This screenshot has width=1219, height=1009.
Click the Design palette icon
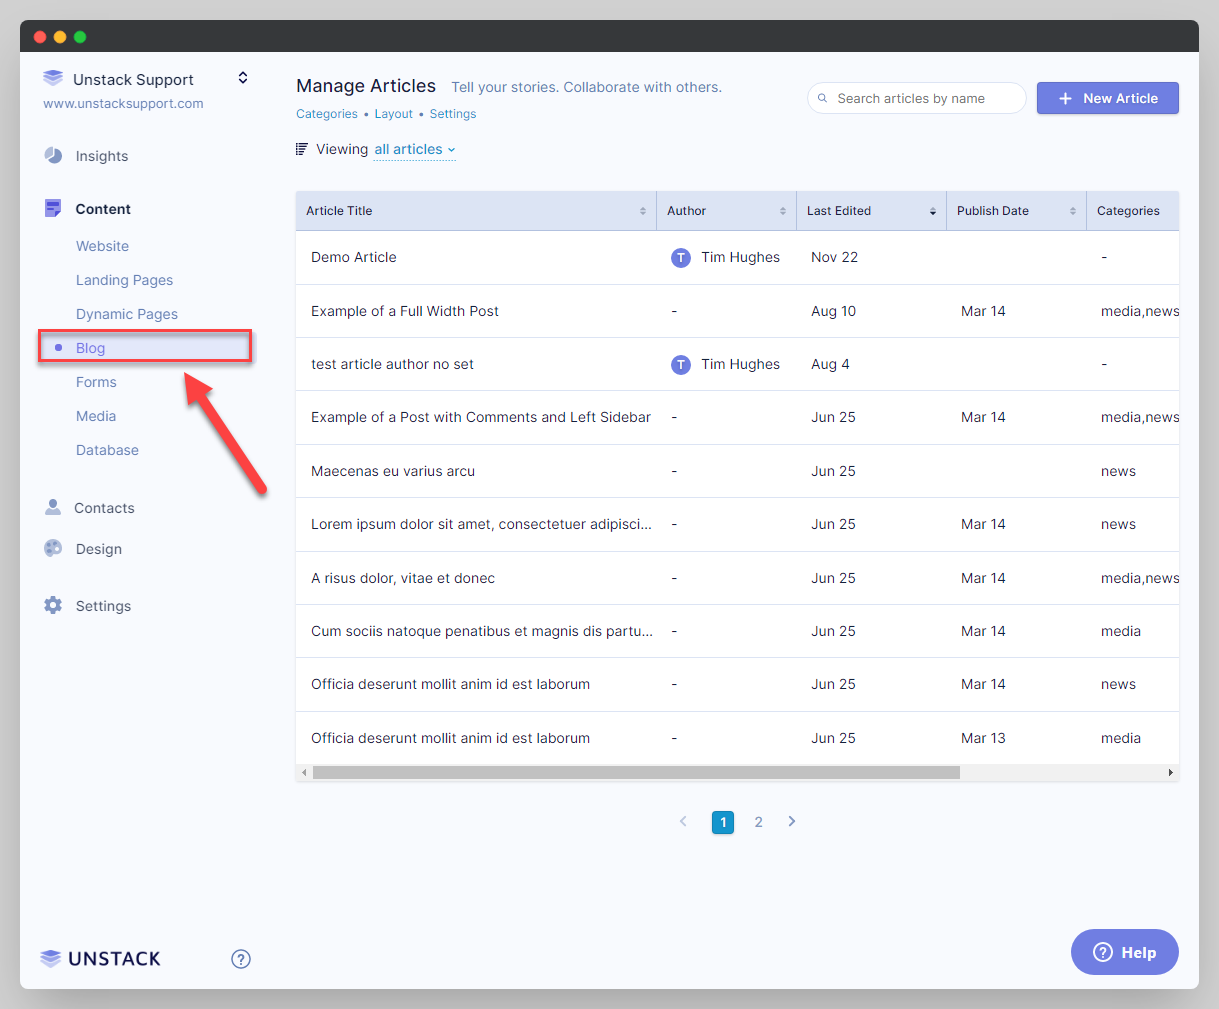(53, 548)
